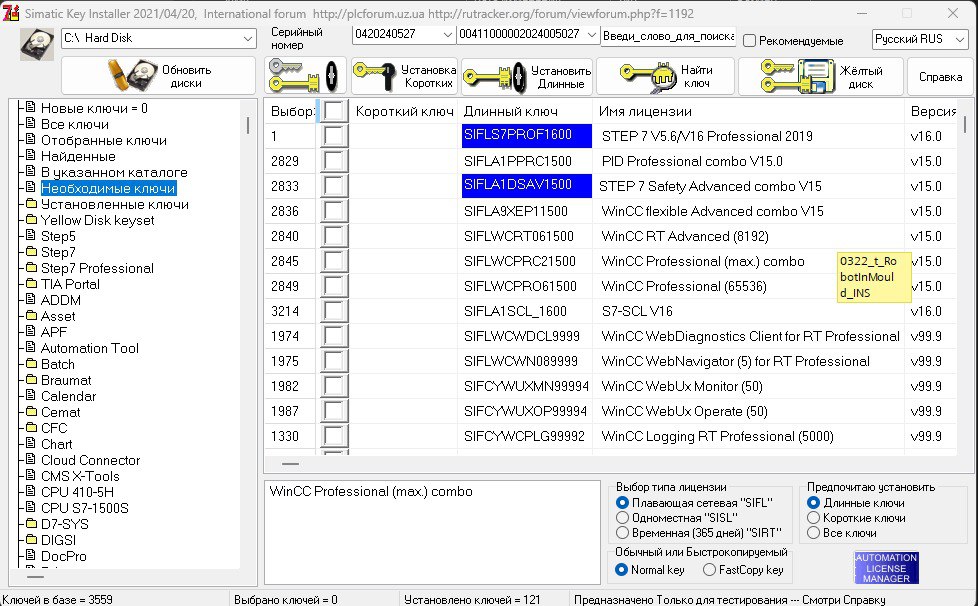Screen dimensions: 978x606
Task: Click the Cemat folder icon
Action: click(x=31, y=412)
